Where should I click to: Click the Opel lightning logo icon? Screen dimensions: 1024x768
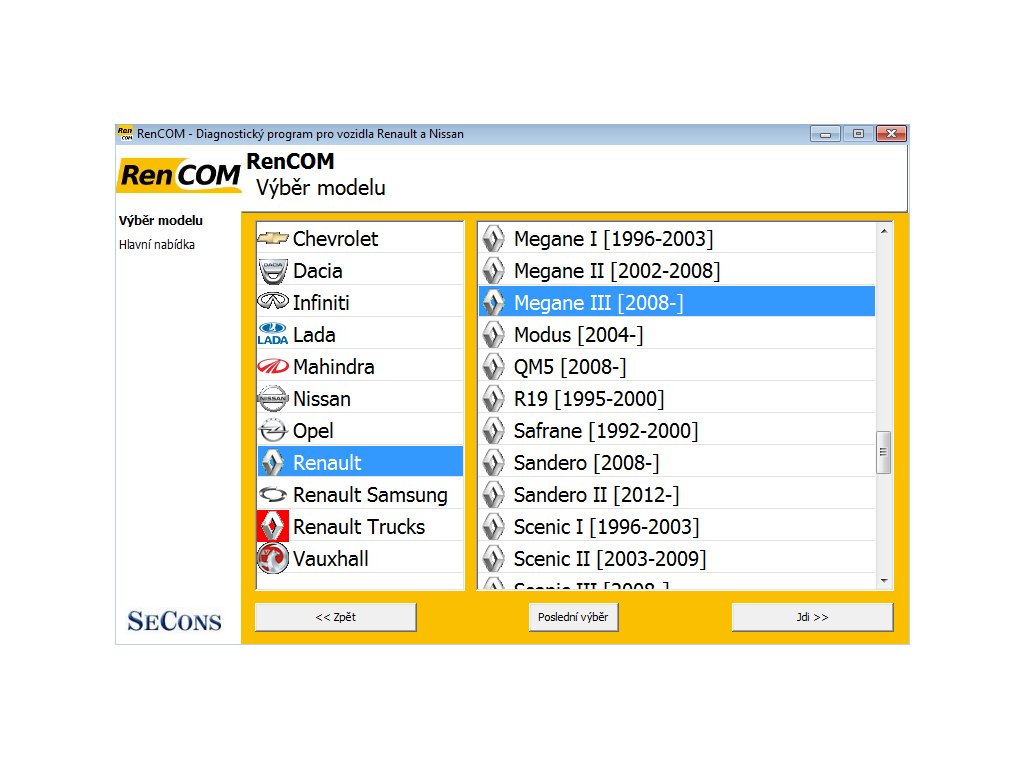click(x=272, y=430)
